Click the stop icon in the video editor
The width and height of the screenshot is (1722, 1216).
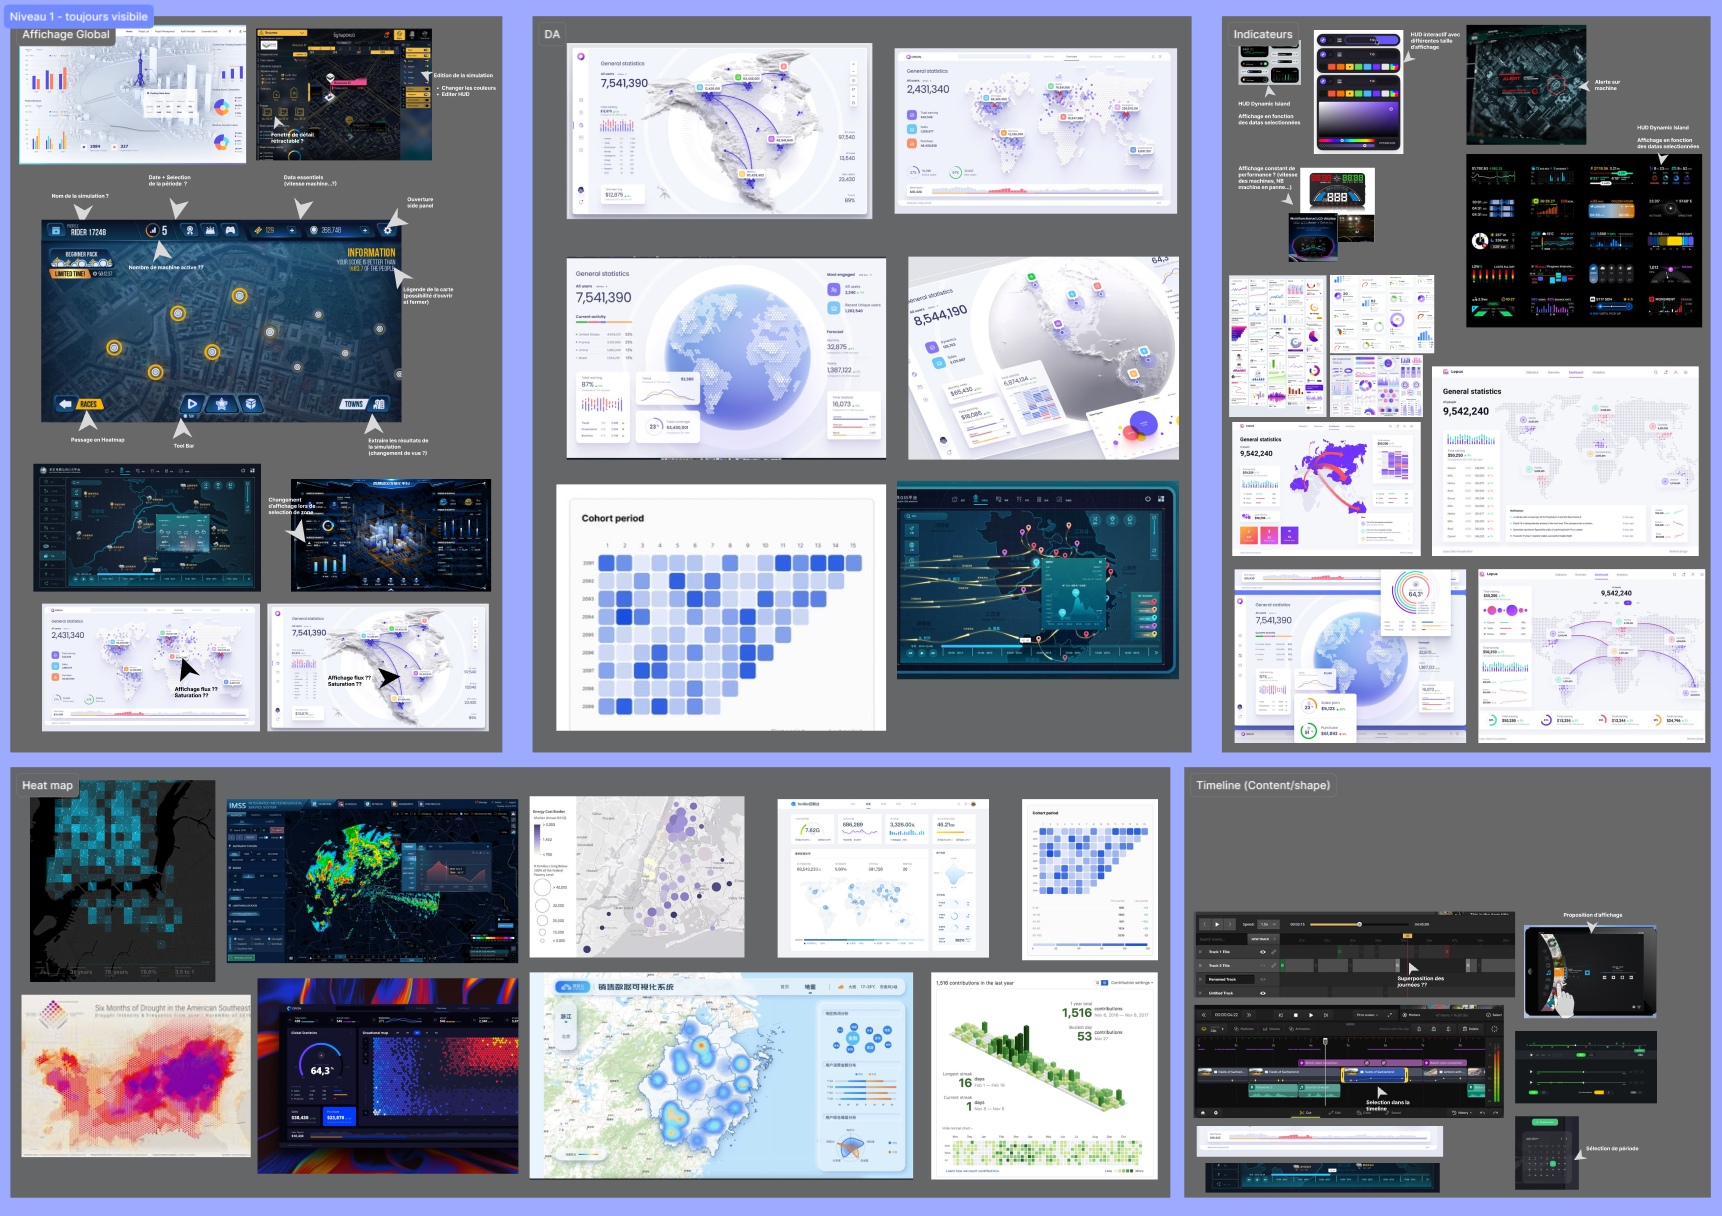coord(1296,1015)
